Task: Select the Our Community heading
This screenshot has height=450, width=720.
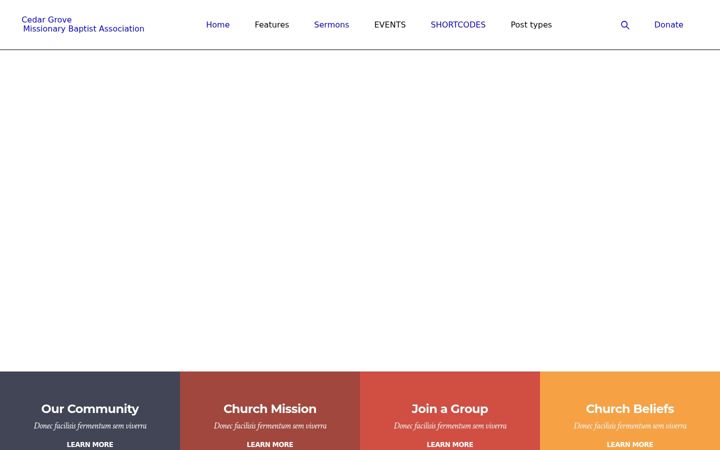Action: tap(90, 409)
